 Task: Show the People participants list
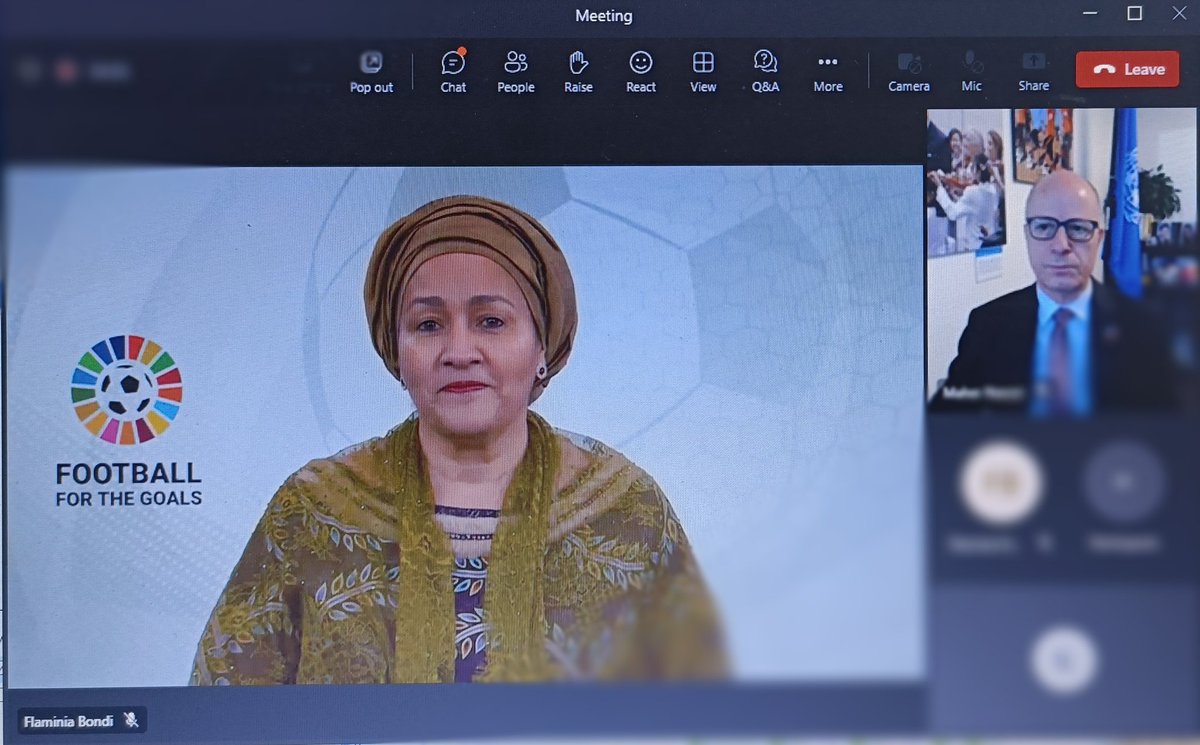click(x=515, y=72)
